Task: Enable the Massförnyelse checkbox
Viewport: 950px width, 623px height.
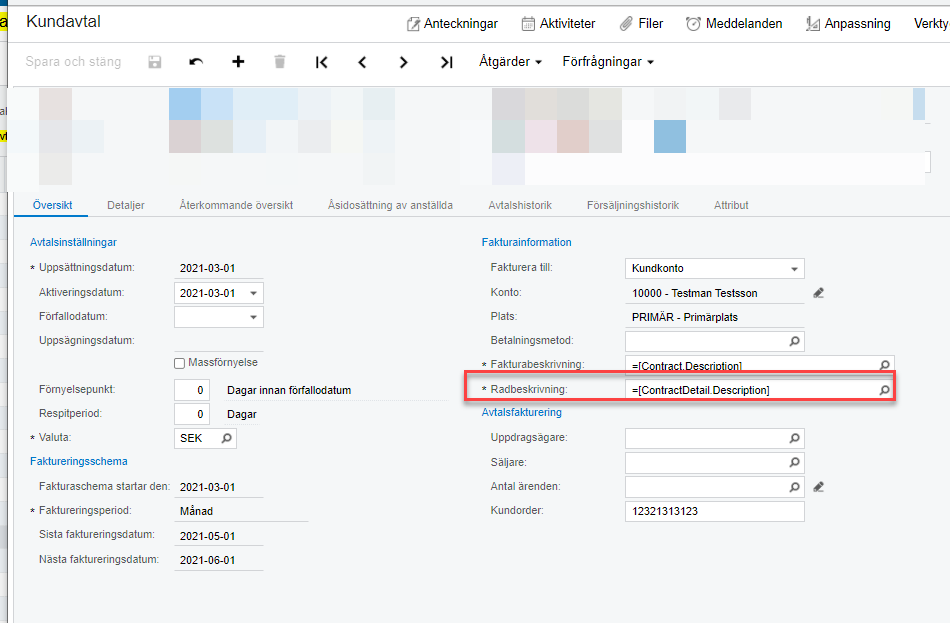Action: [x=180, y=363]
